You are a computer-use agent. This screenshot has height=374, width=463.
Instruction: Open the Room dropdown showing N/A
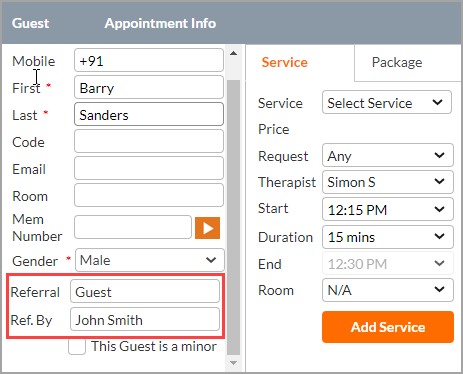pos(388,290)
